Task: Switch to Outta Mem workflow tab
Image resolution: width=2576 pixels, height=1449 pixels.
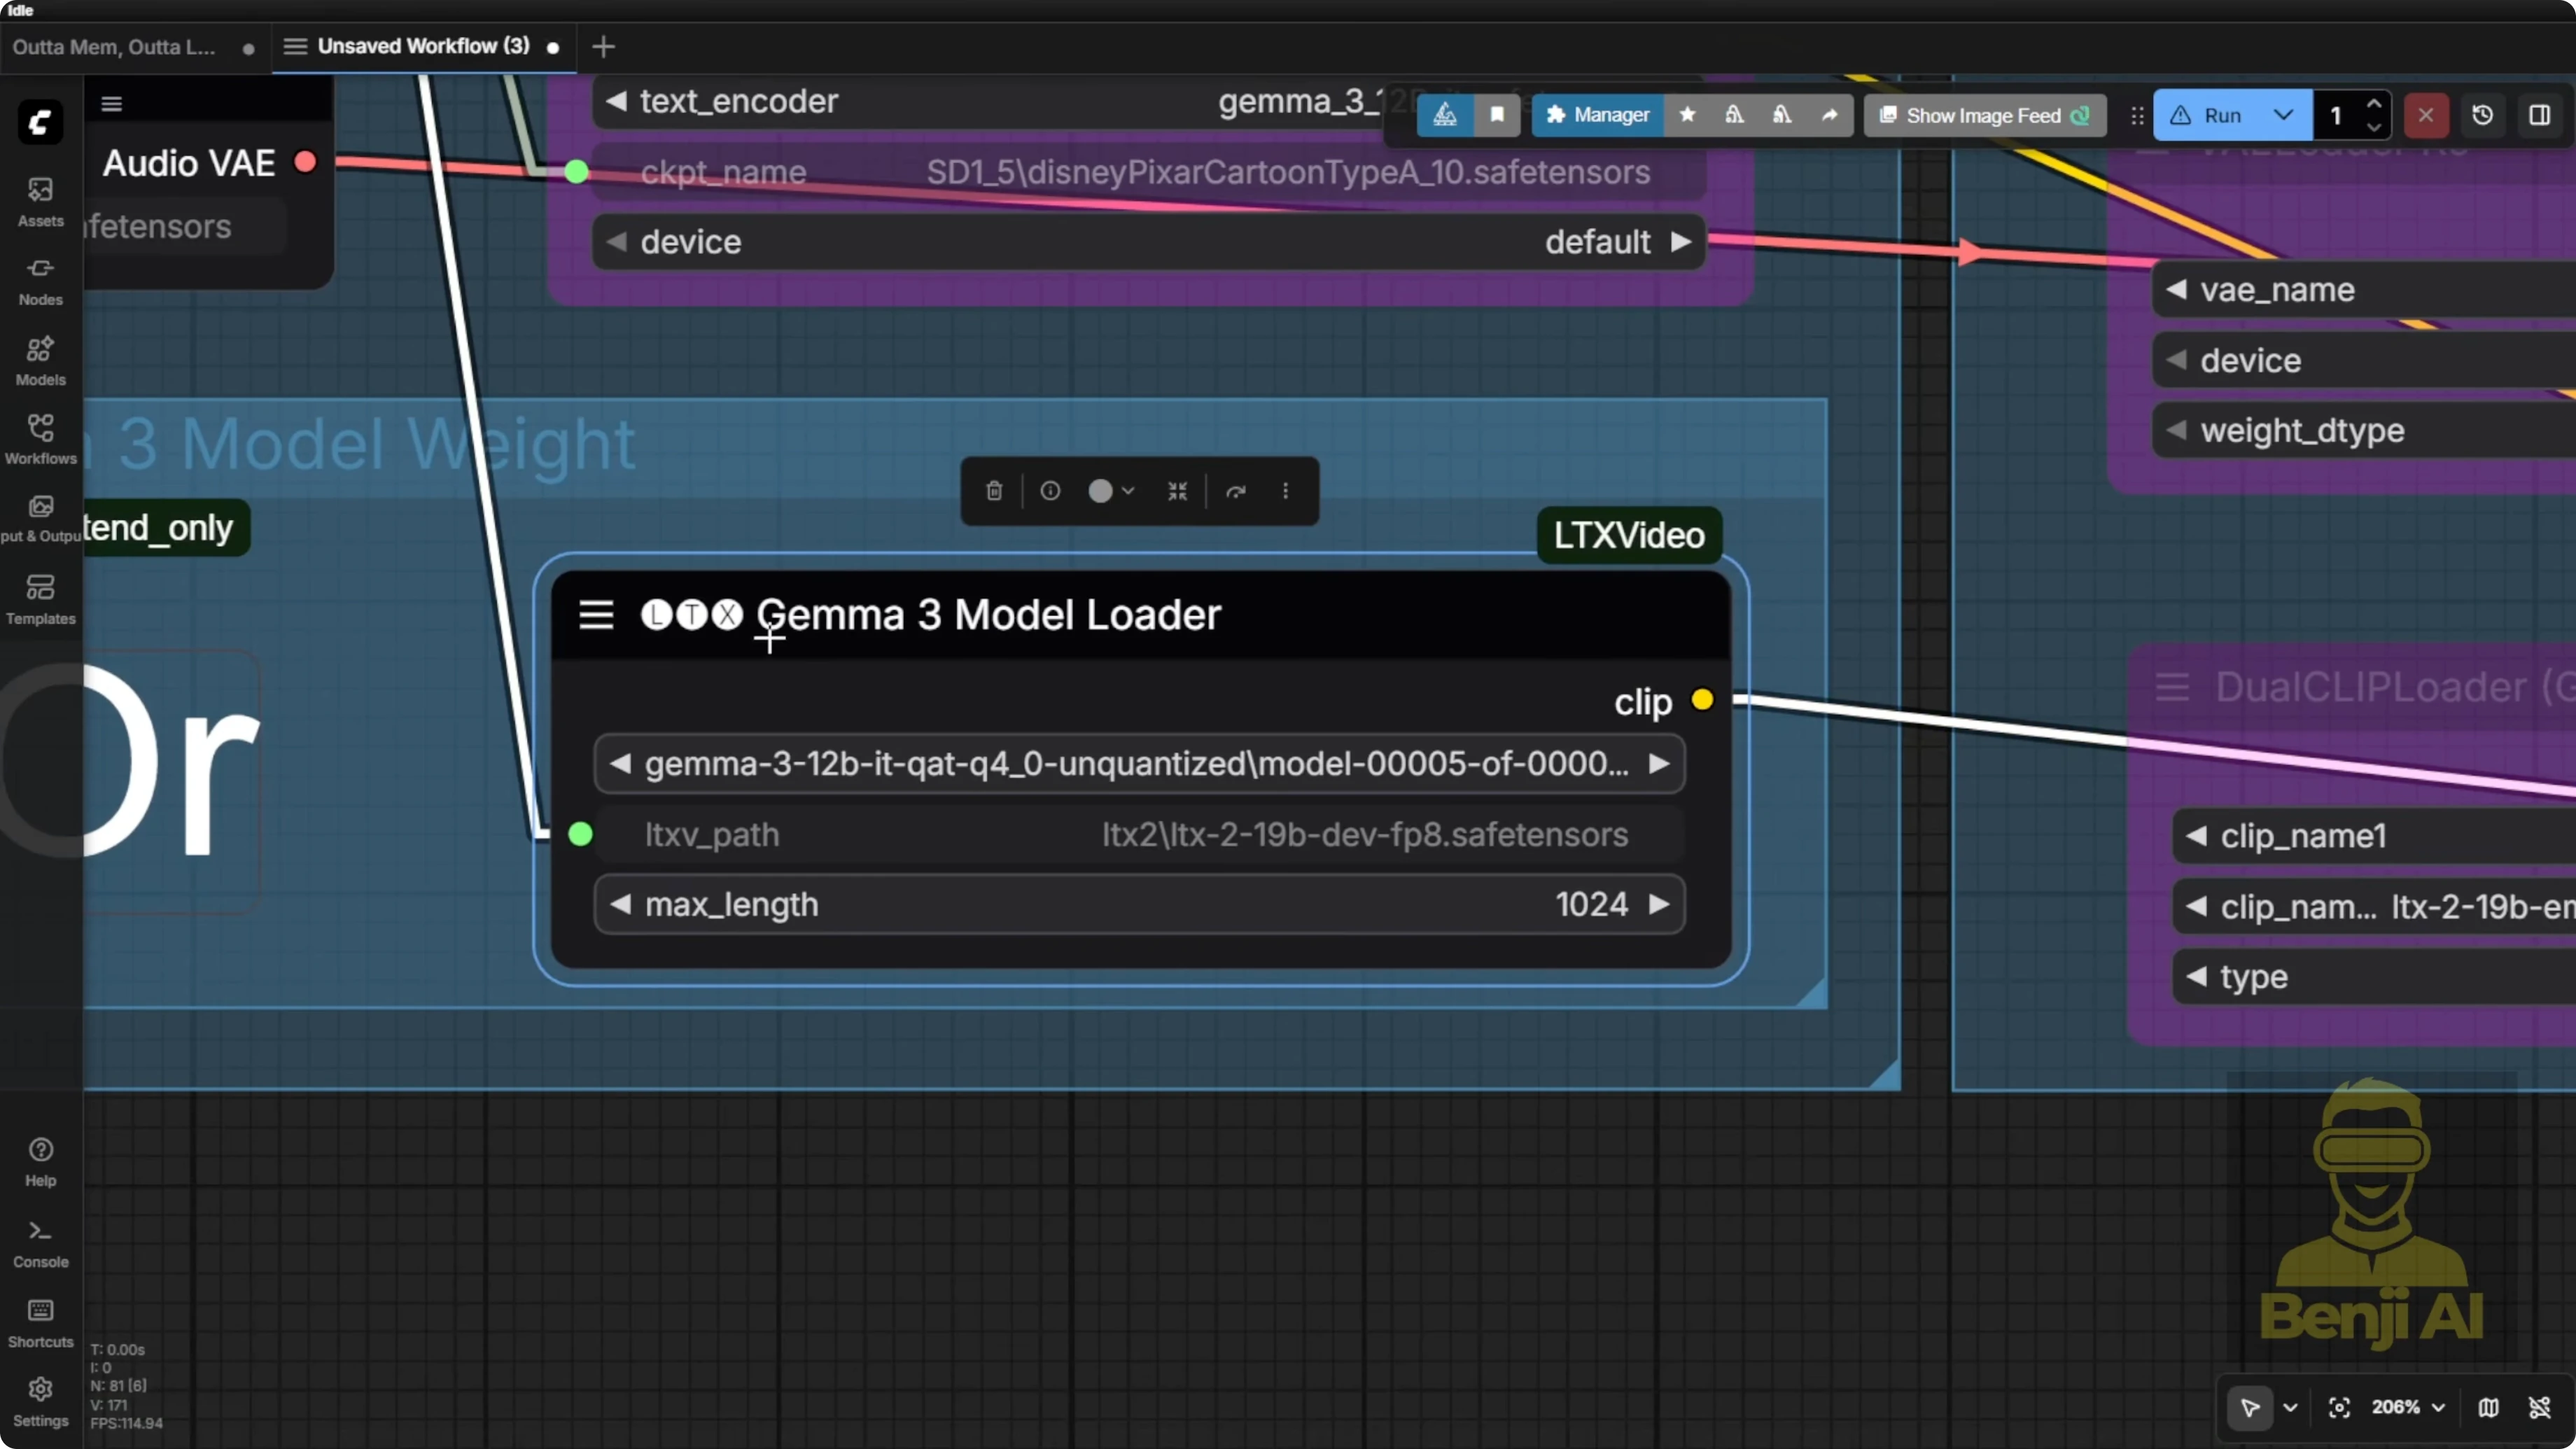Action: (114, 47)
